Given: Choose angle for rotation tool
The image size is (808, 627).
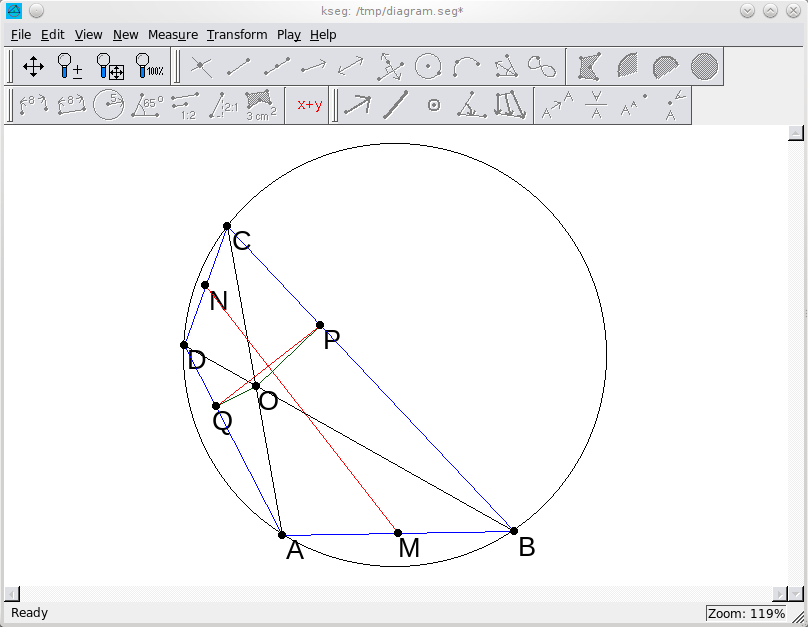Looking at the screenshot, I should 472,105.
